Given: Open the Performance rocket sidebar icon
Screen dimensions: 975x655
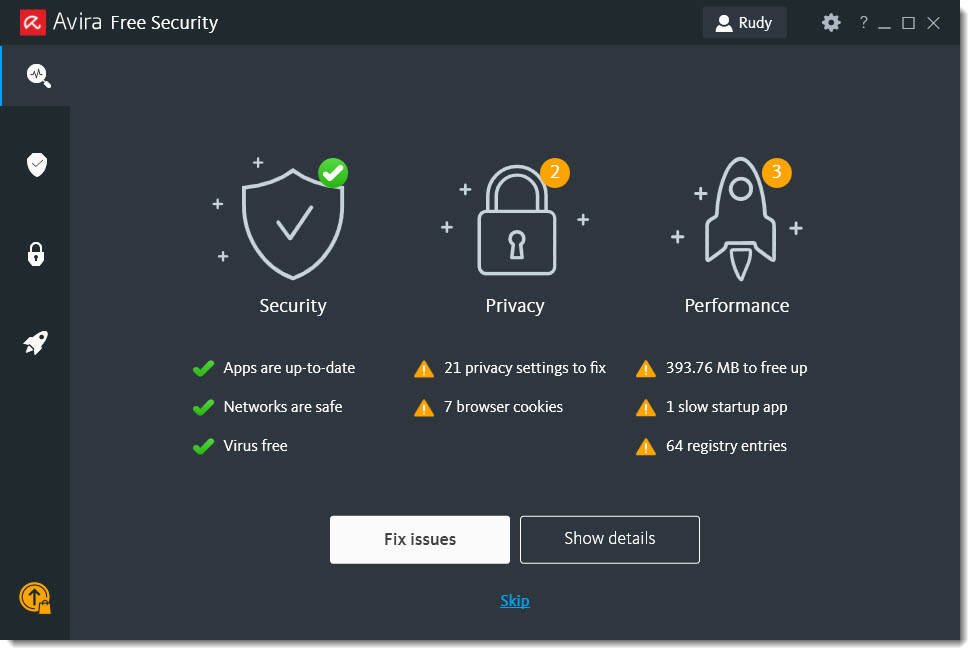Looking at the screenshot, I should (x=35, y=343).
